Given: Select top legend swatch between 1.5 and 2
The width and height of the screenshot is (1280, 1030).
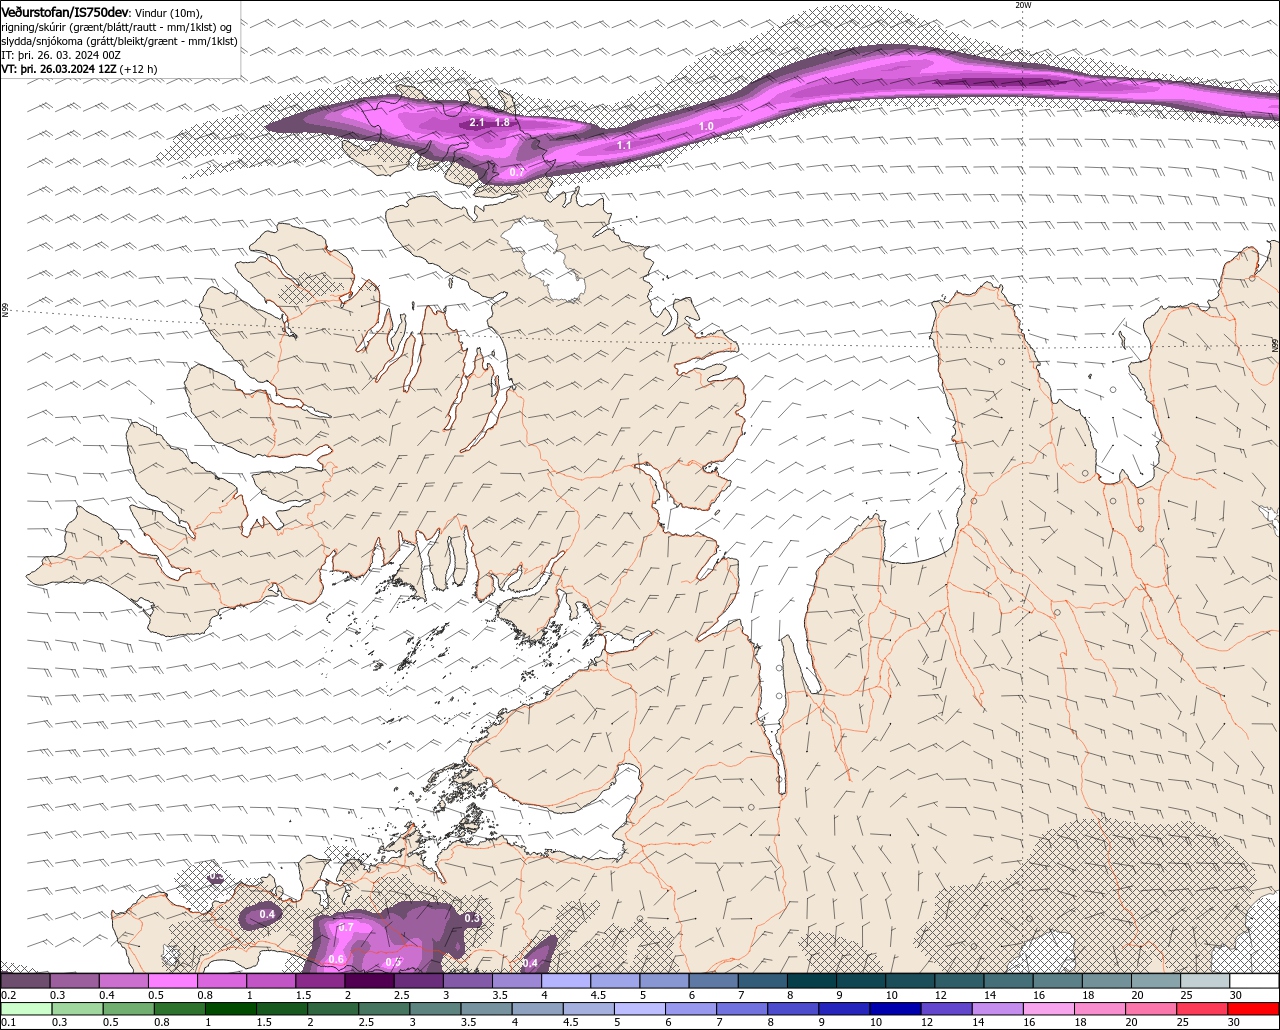Looking at the screenshot, I should (320, 980).
